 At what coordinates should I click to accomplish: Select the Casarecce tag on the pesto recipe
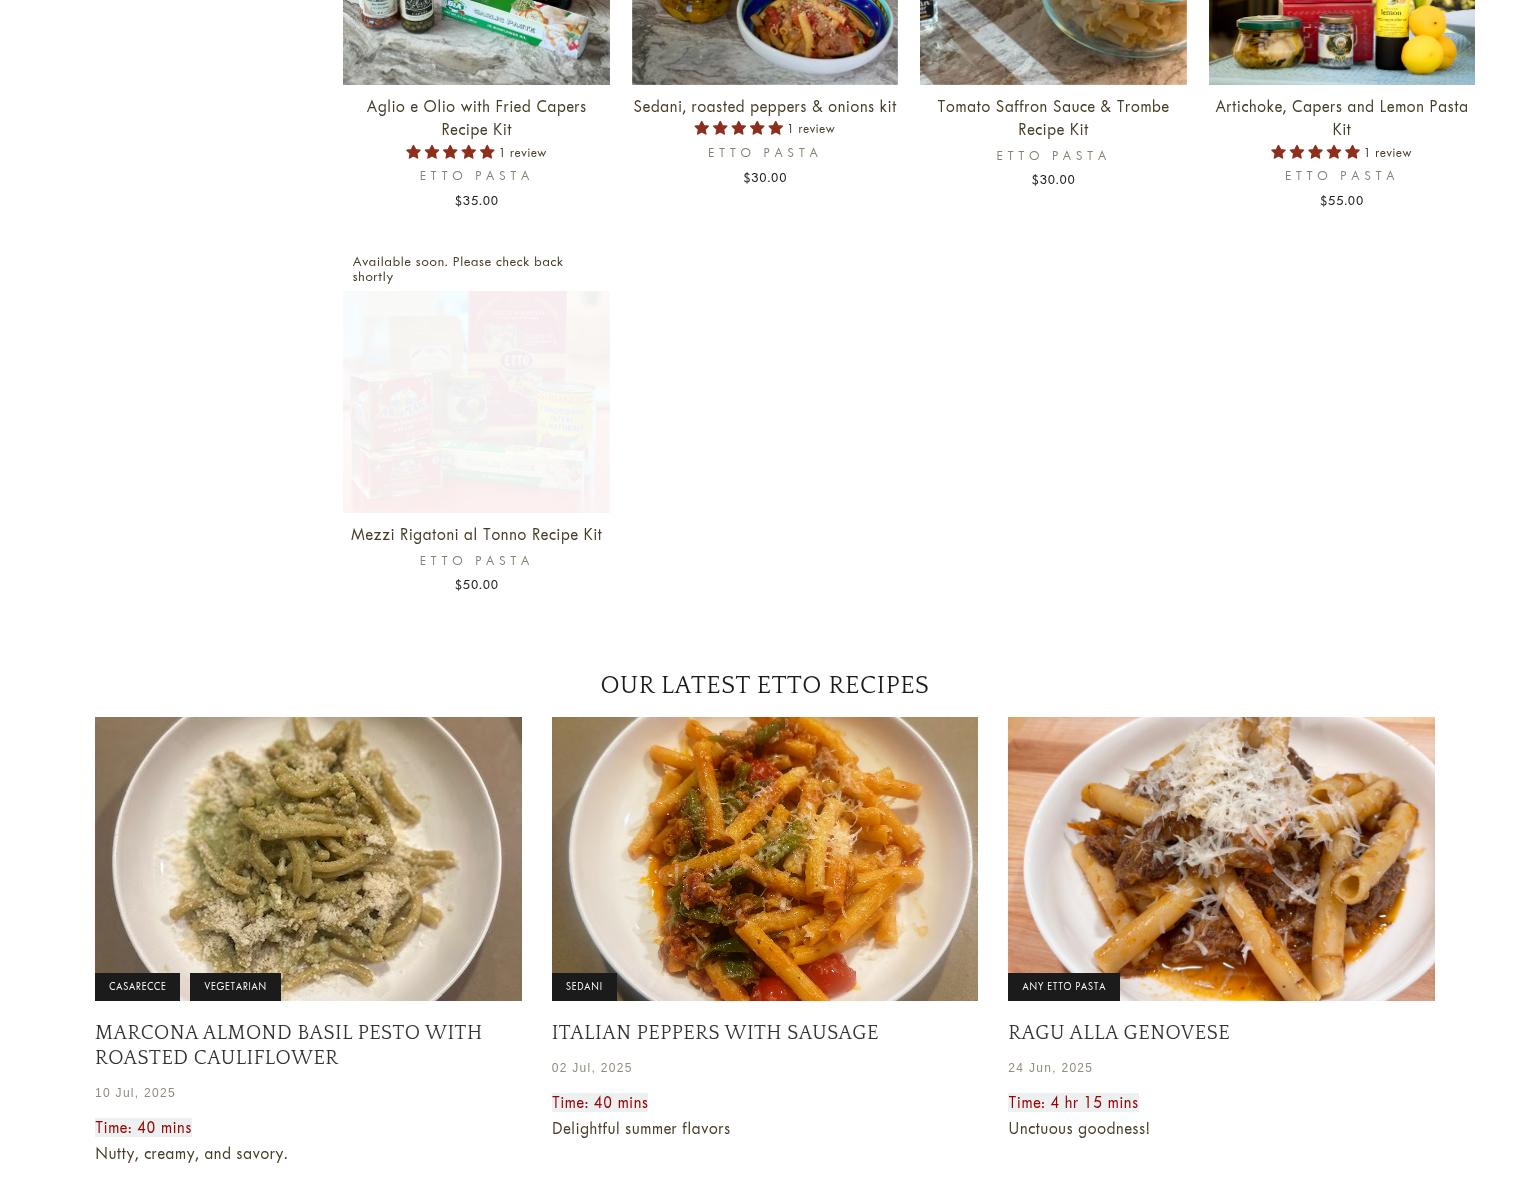[137, 987]
